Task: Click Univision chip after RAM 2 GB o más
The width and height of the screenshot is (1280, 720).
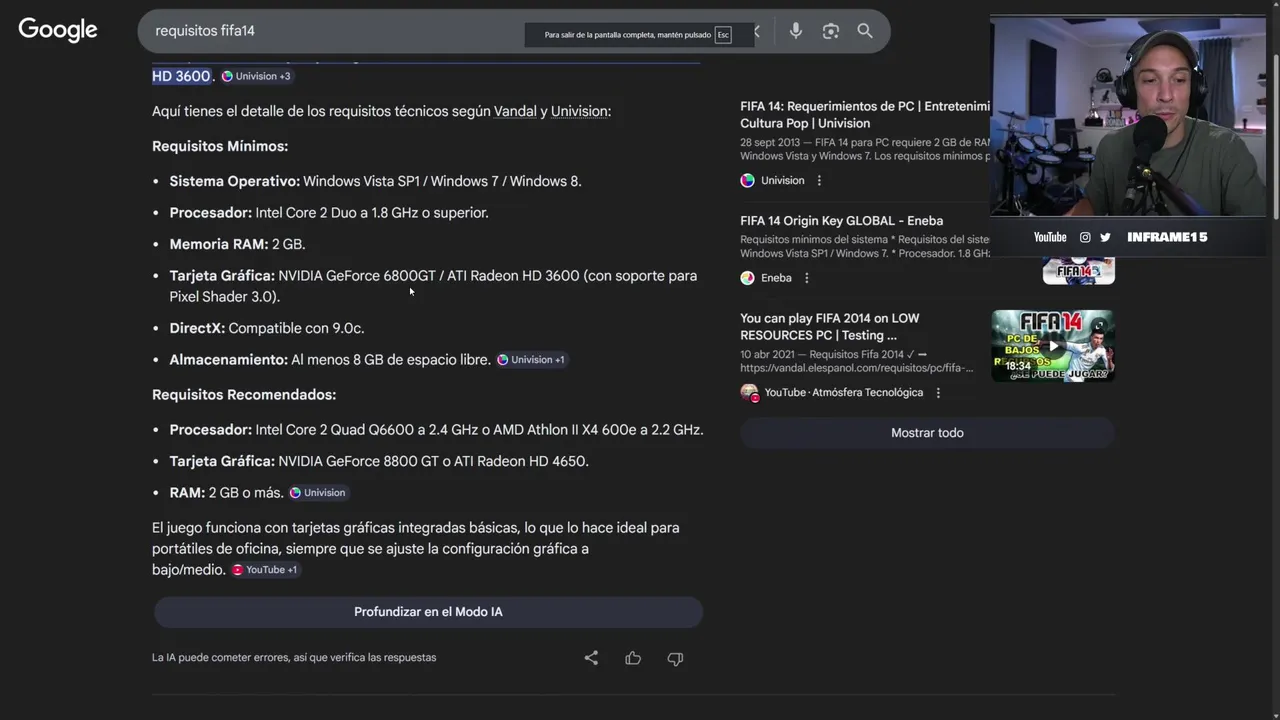Action: tap(317, 492)
